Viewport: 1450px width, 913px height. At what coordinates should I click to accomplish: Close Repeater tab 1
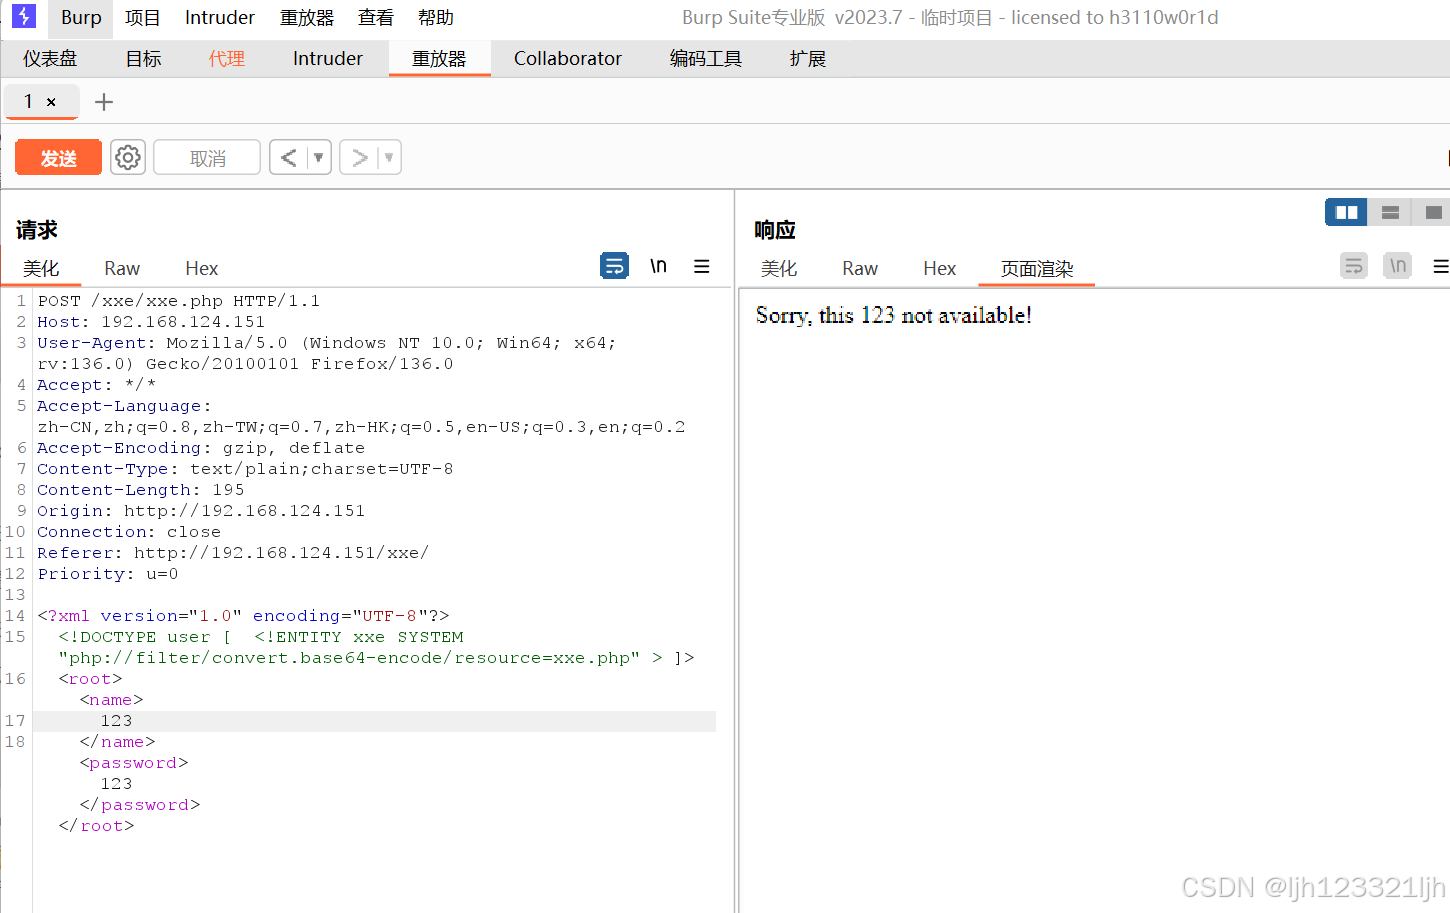coord(51,102)
